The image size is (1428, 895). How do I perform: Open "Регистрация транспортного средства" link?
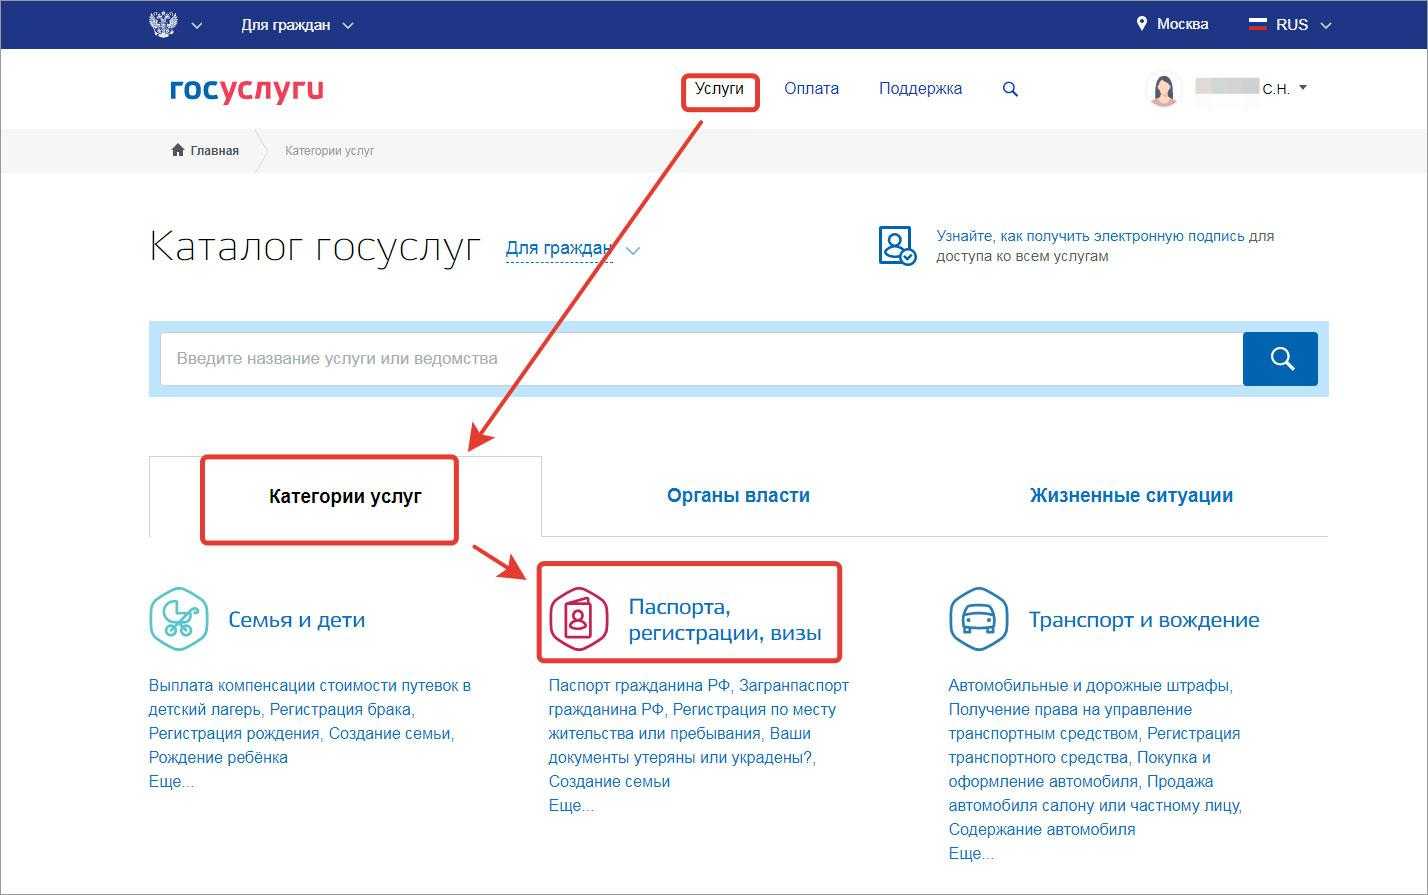tap(1094, 746)
